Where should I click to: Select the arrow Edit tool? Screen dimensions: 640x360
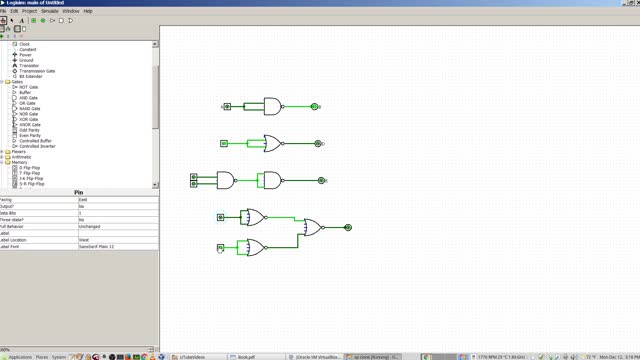tap(12, 20)
